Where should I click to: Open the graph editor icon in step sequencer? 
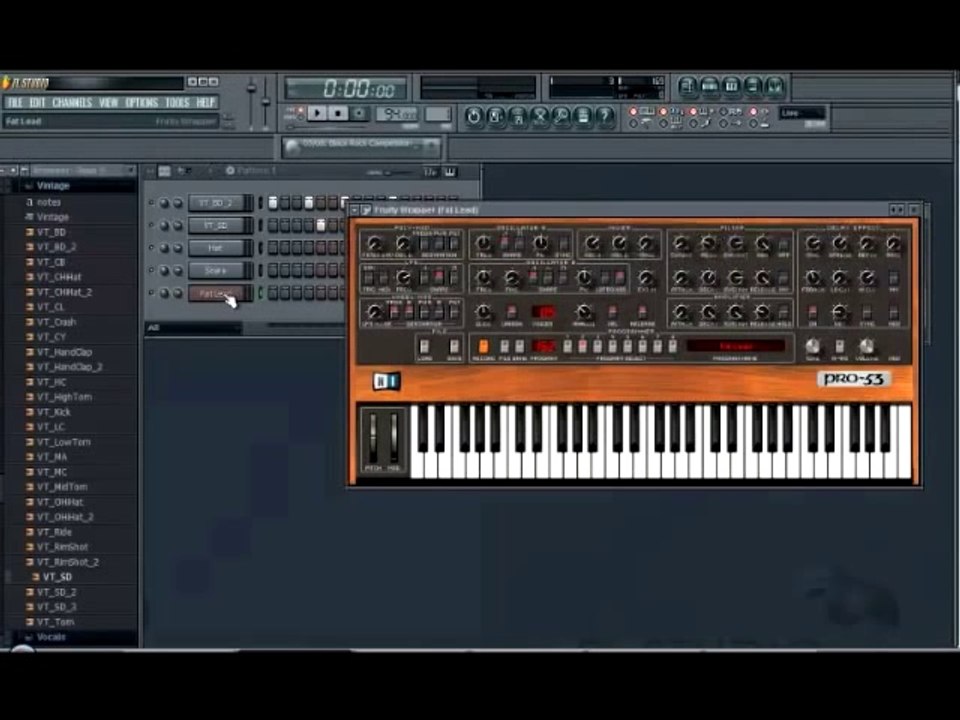tap(430, 172)
